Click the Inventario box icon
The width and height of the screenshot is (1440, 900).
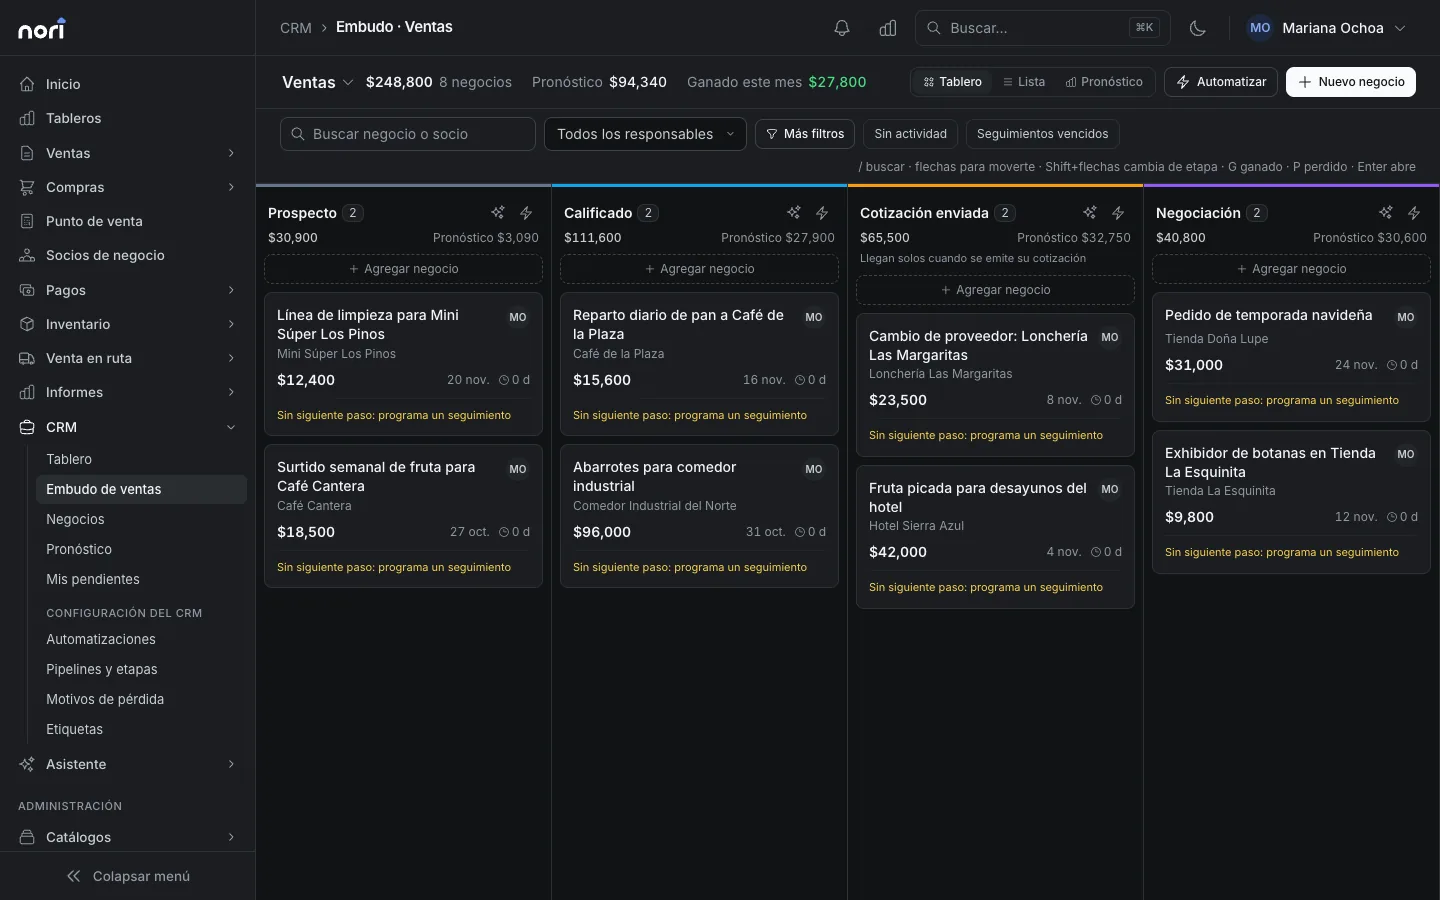(x=28, y=324)
